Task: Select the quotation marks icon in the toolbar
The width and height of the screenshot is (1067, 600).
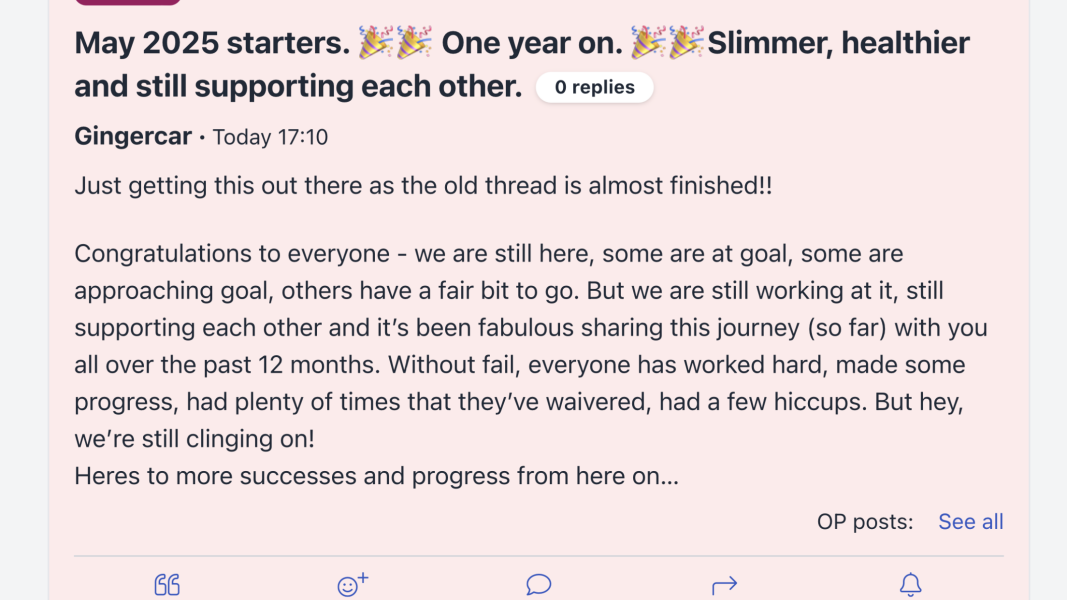Action: tap(167, 583)
